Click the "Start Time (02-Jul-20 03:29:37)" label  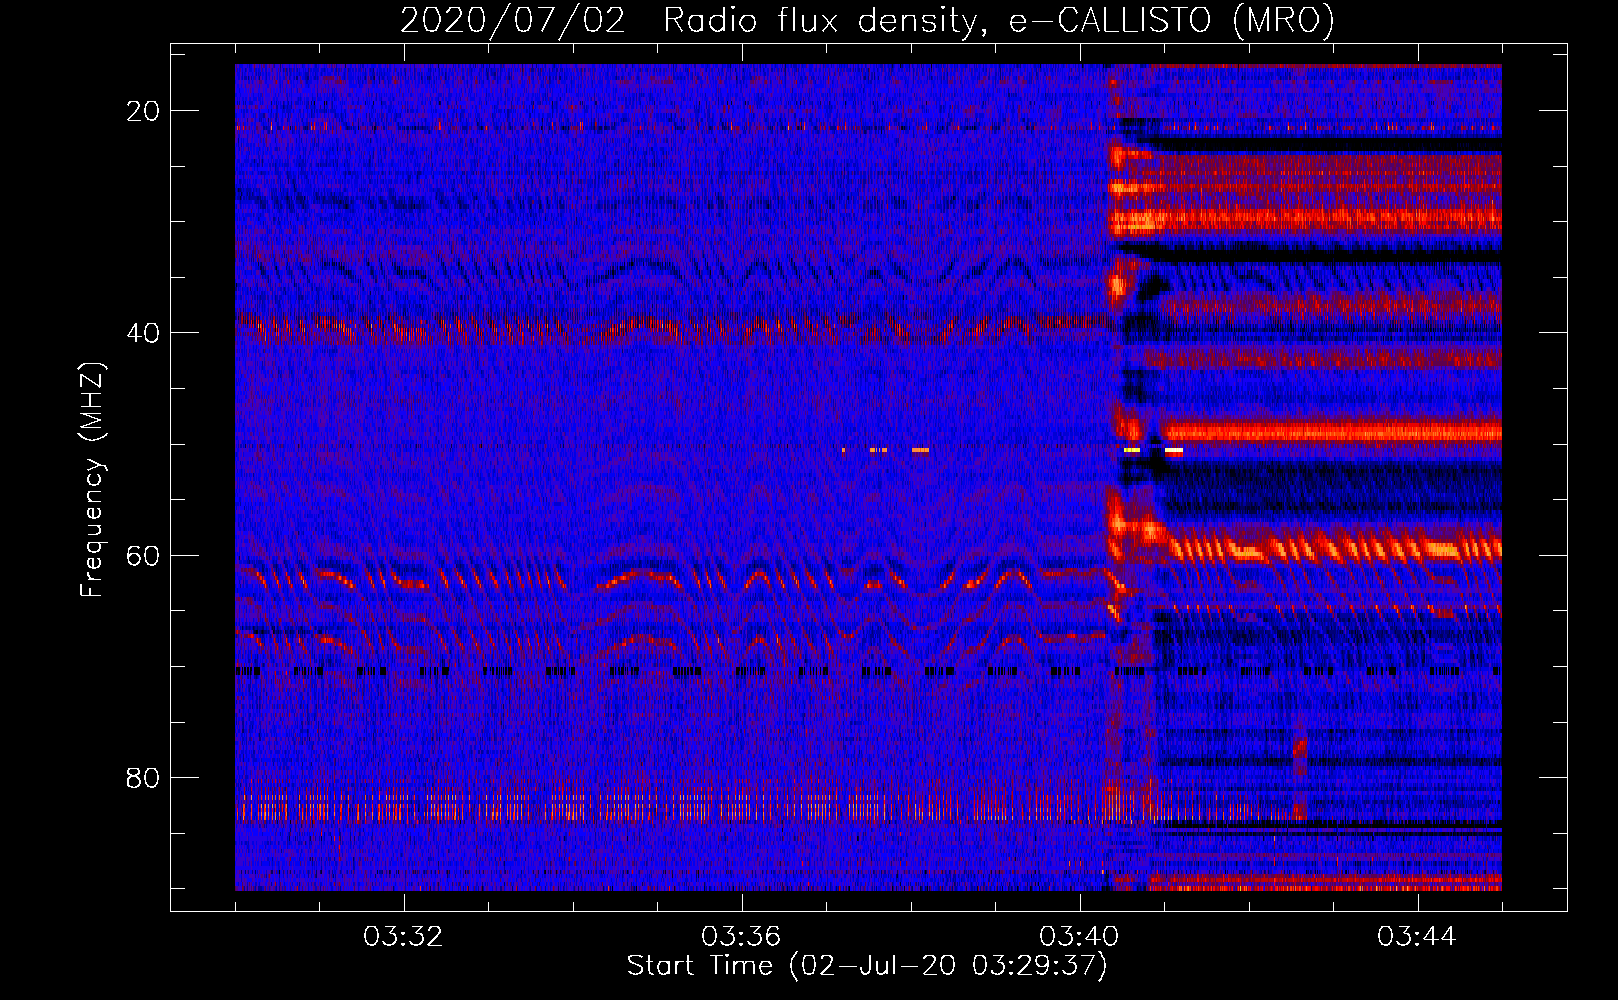coord(867,966)
